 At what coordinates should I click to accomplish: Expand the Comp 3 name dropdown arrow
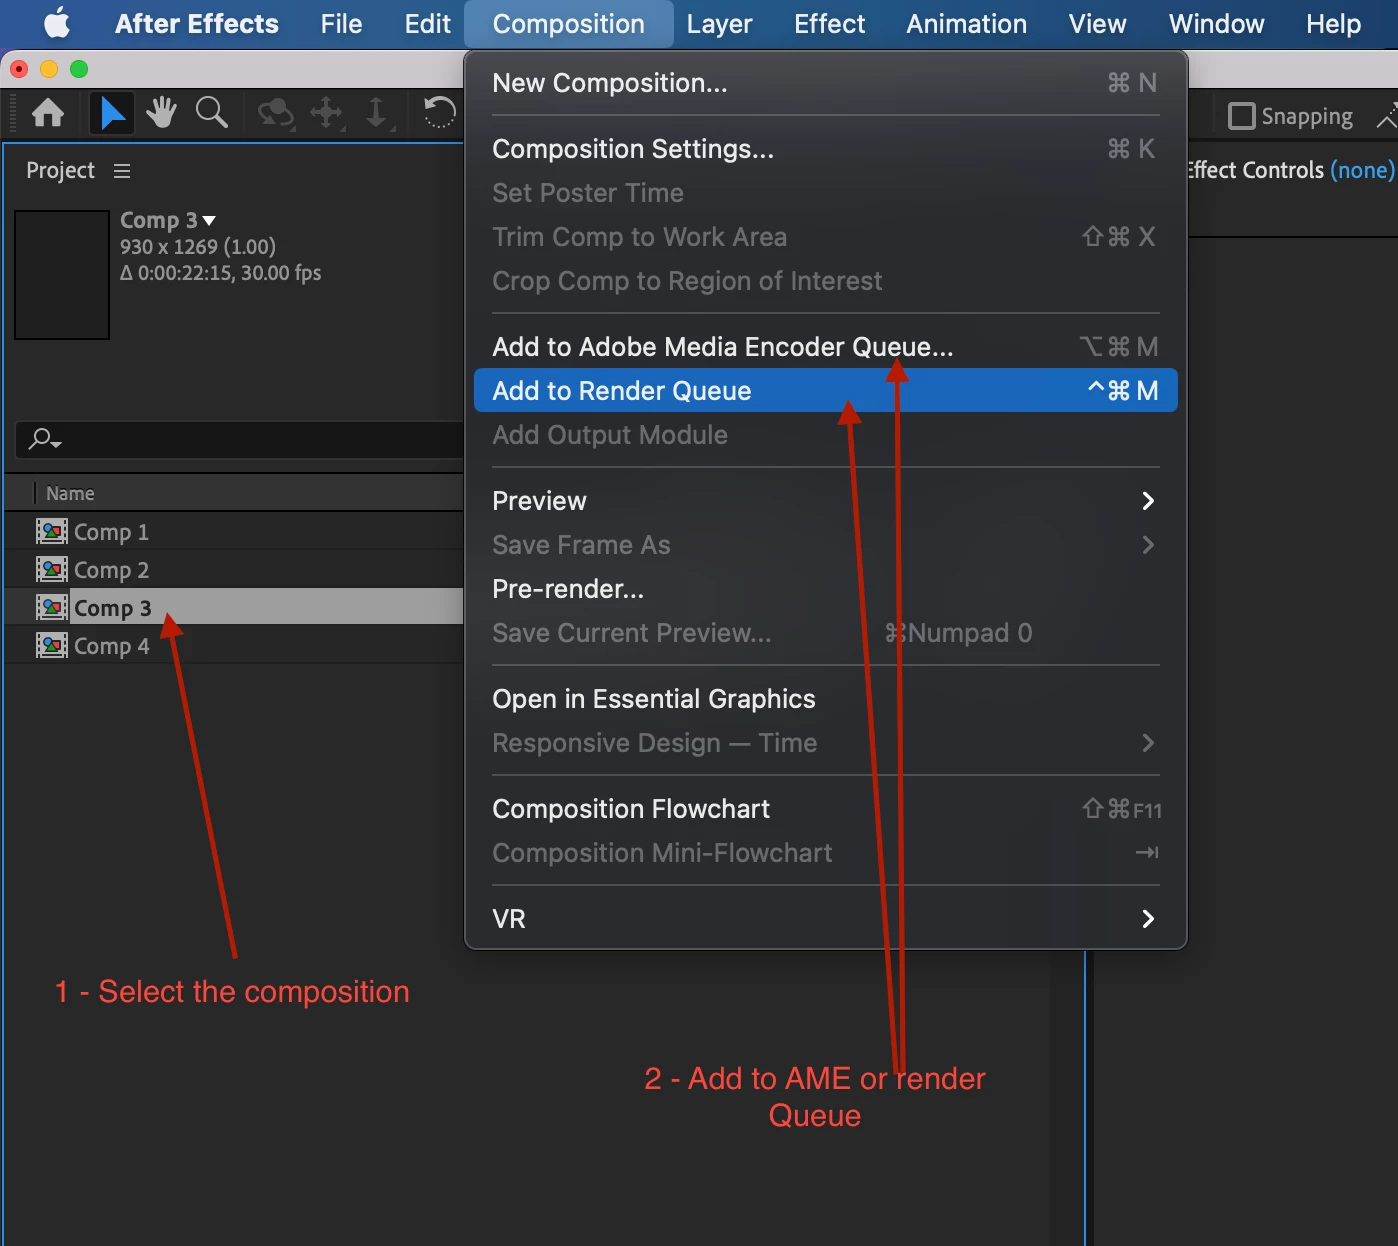pos(209,220)
